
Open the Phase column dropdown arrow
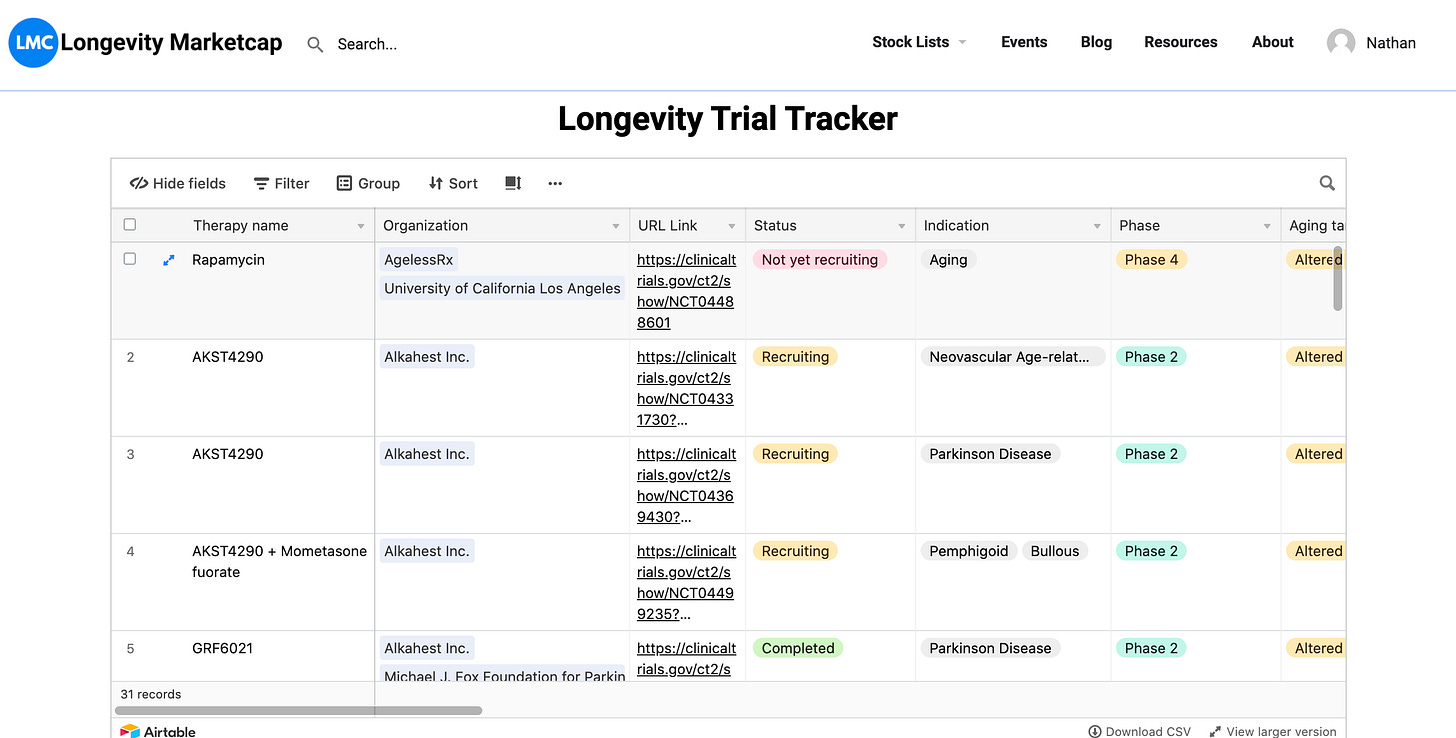(1267, 226)
